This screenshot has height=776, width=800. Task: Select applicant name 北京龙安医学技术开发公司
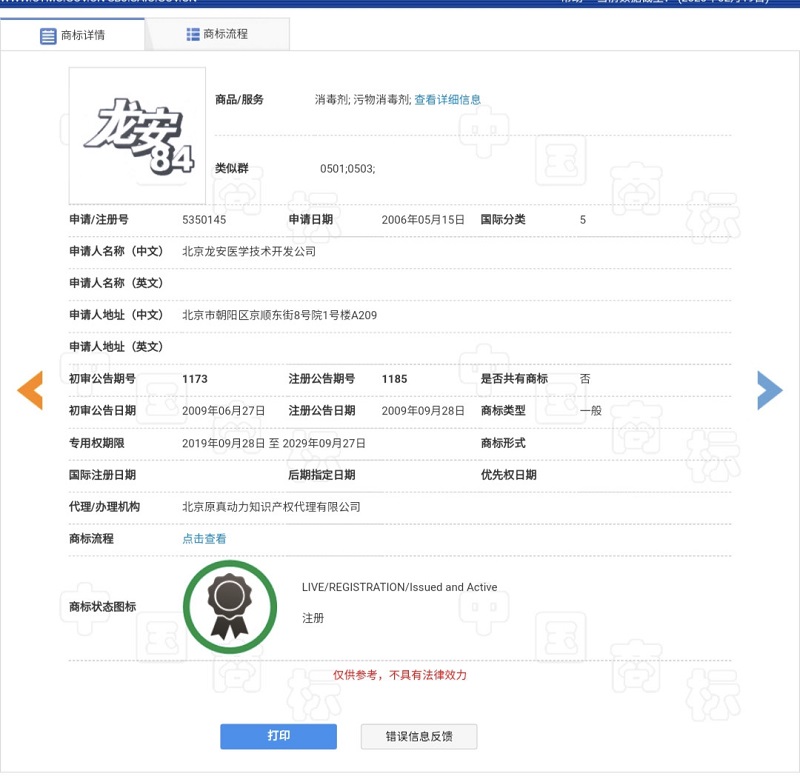pyautogui.click(x=249, y=251)
